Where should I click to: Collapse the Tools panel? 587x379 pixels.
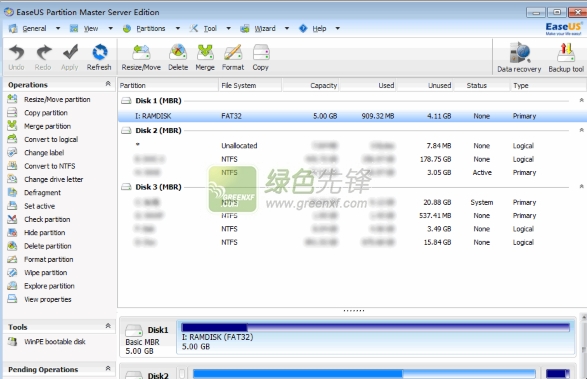(108, 326)
